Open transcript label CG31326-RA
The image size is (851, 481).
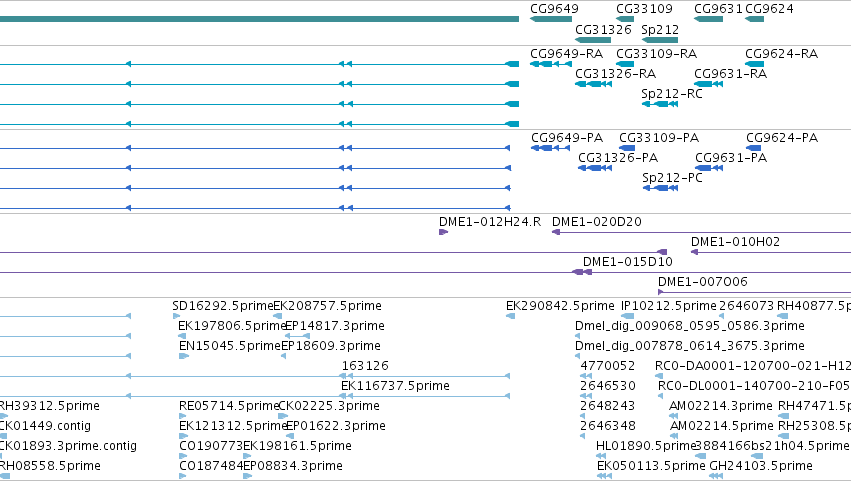point(615,73)
